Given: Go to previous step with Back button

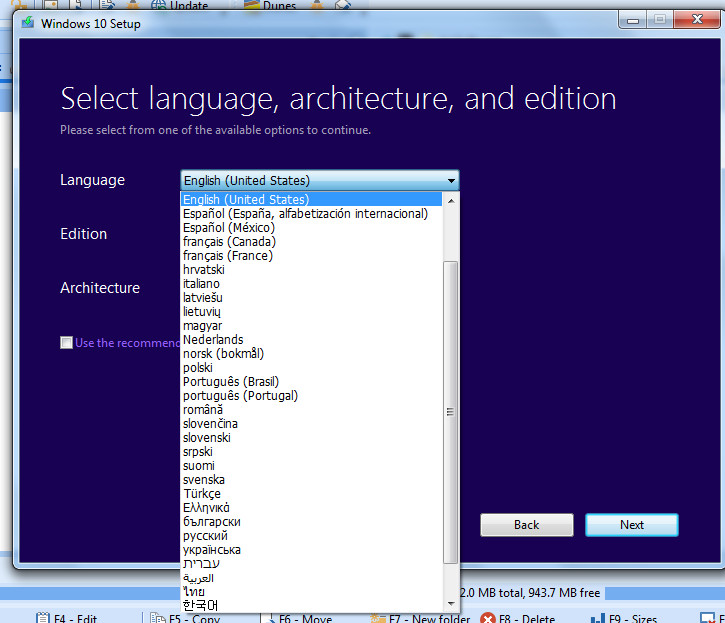Looking at the screenshot, I should (526, 525).
